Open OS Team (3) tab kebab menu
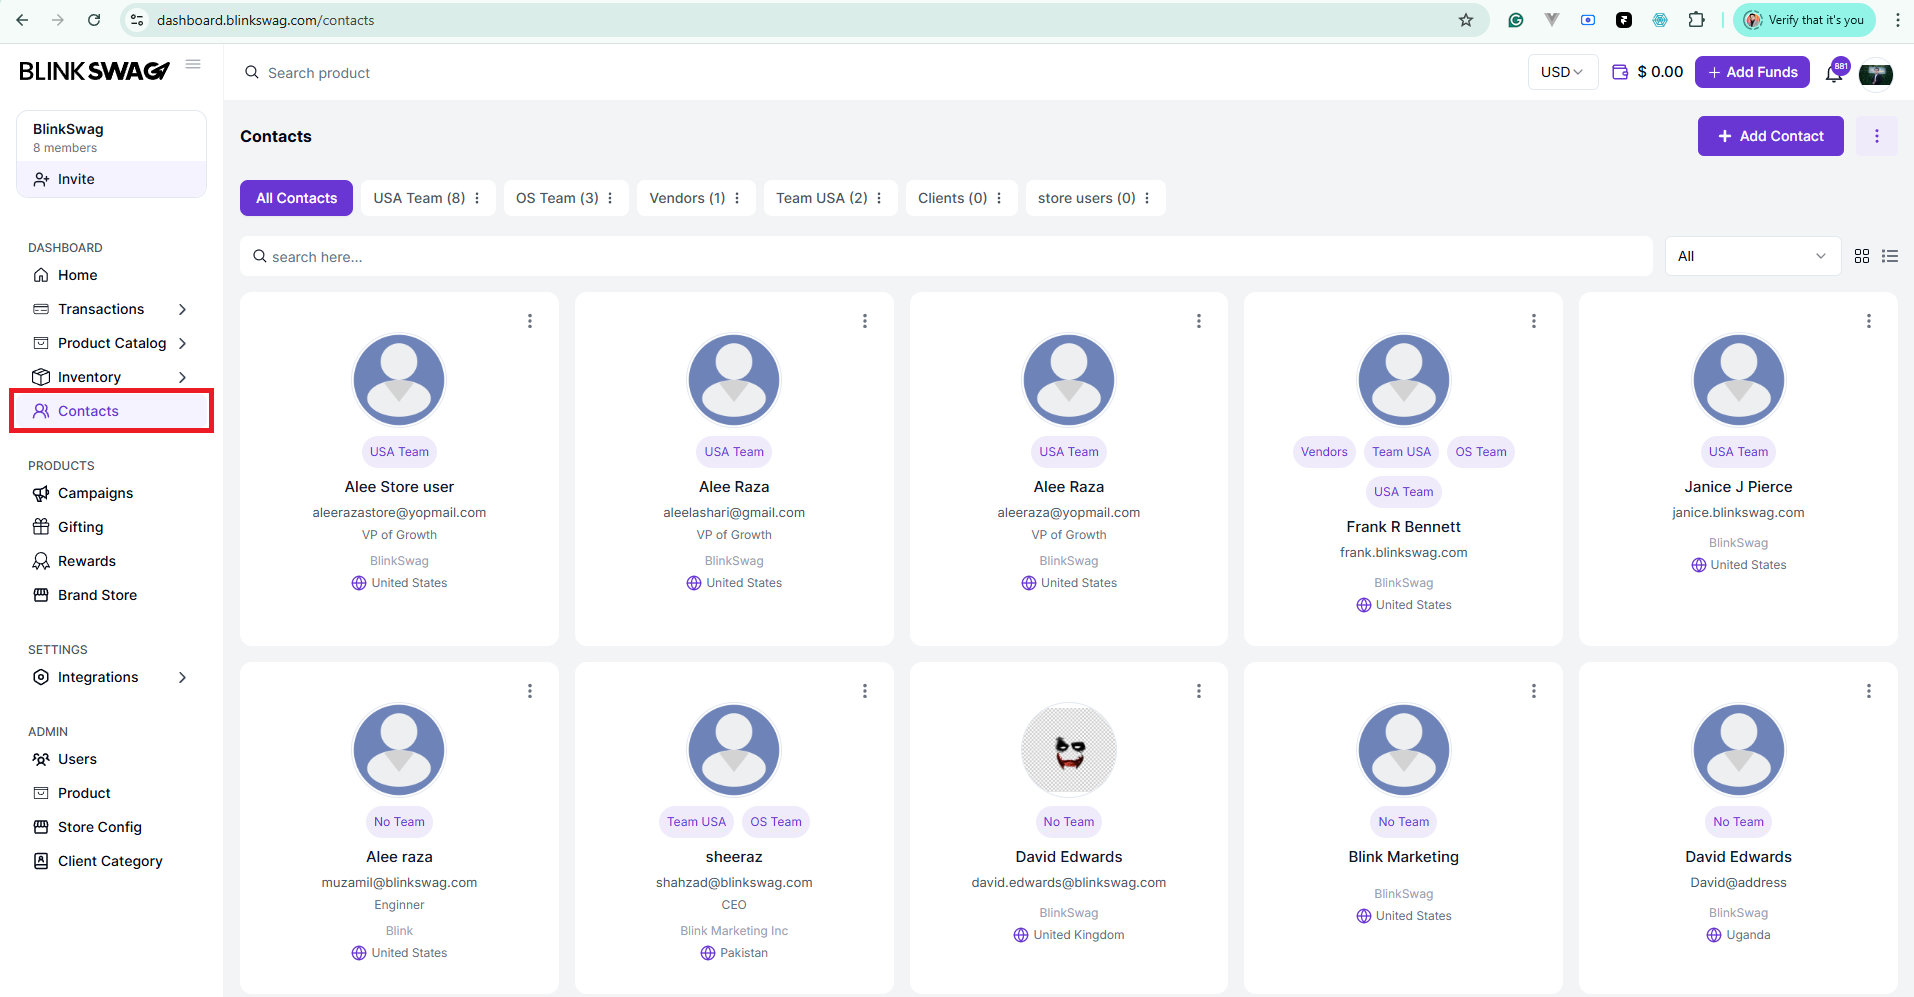 tap(610, 198)
